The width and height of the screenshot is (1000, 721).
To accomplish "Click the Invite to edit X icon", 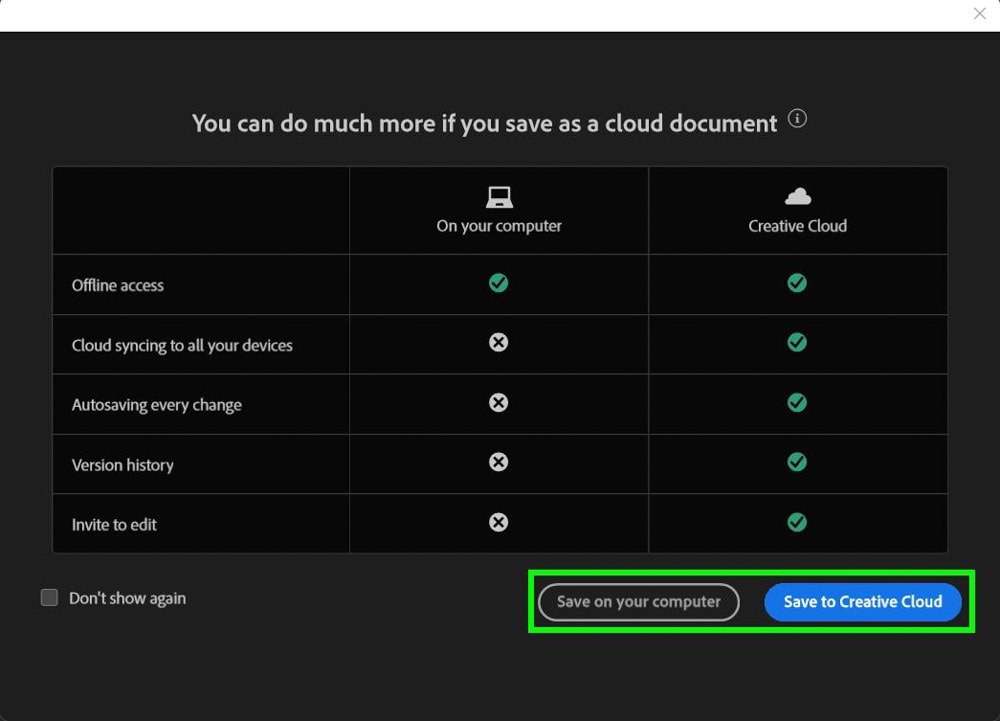I will point(498,522).
